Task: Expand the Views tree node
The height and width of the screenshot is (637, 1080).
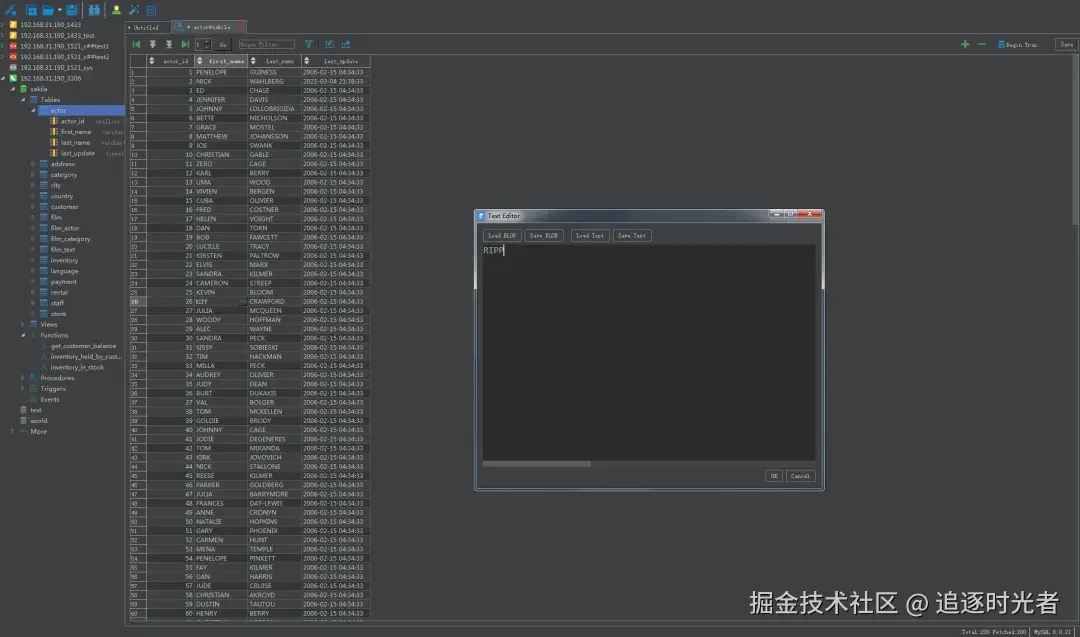Action: point(23,324)
